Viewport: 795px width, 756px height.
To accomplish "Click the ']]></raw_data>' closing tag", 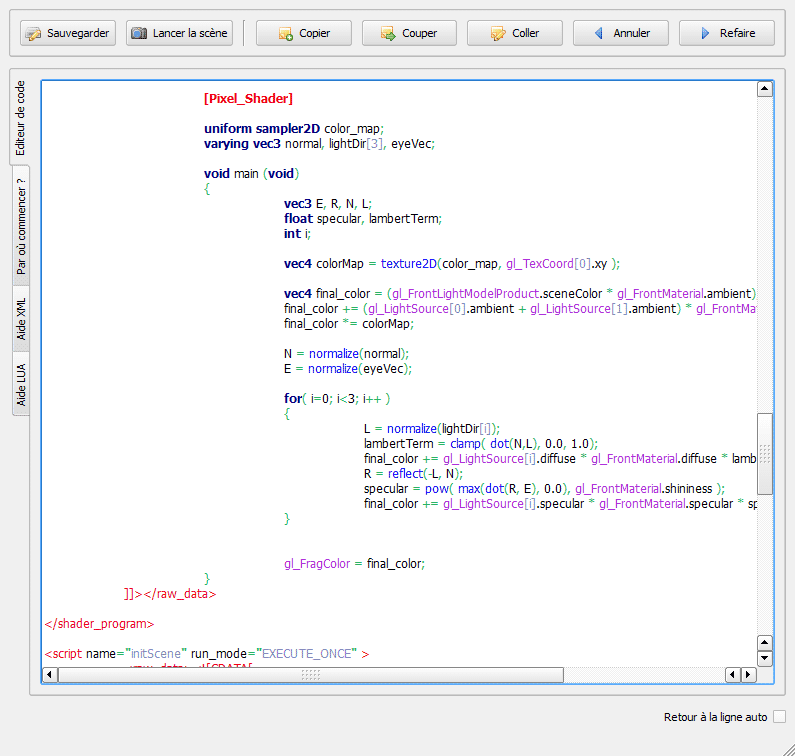I will 170,594.
